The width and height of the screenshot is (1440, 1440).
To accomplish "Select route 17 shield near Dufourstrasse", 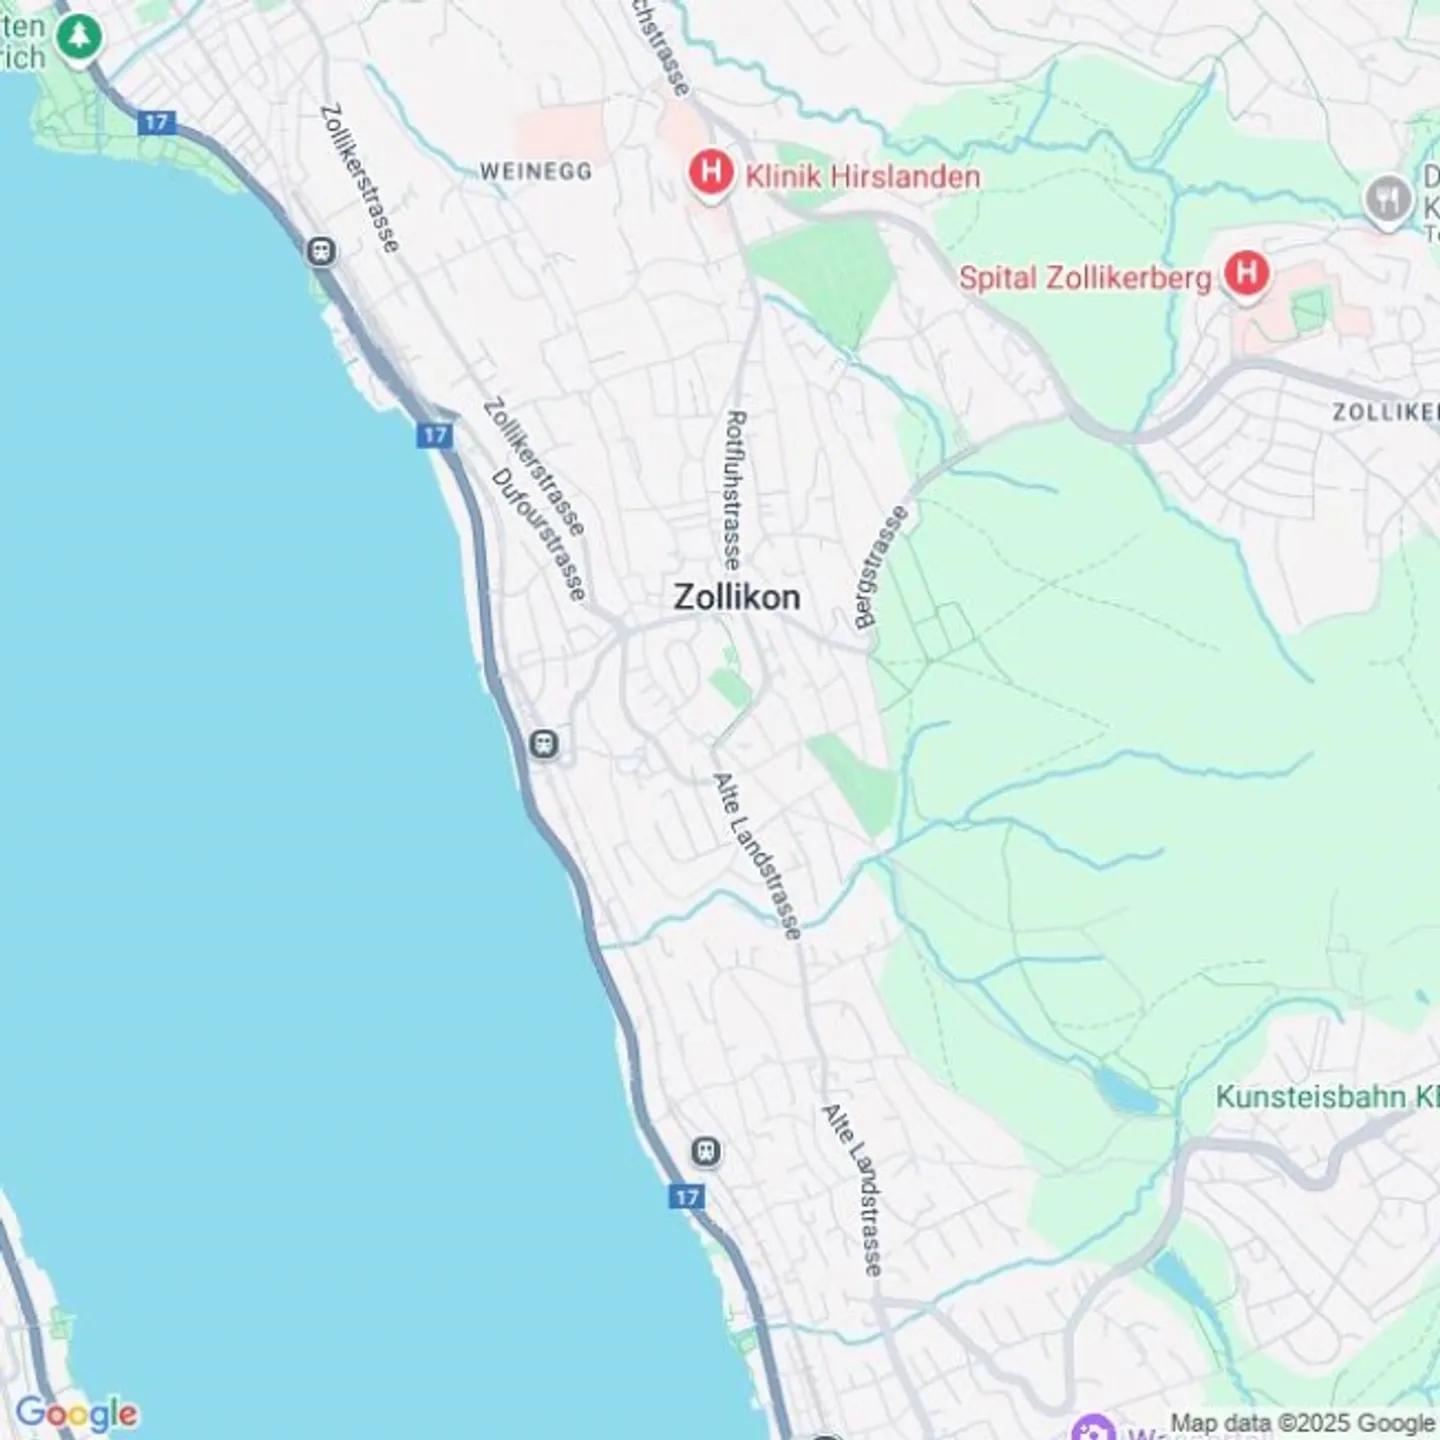I will pos(434,435).
